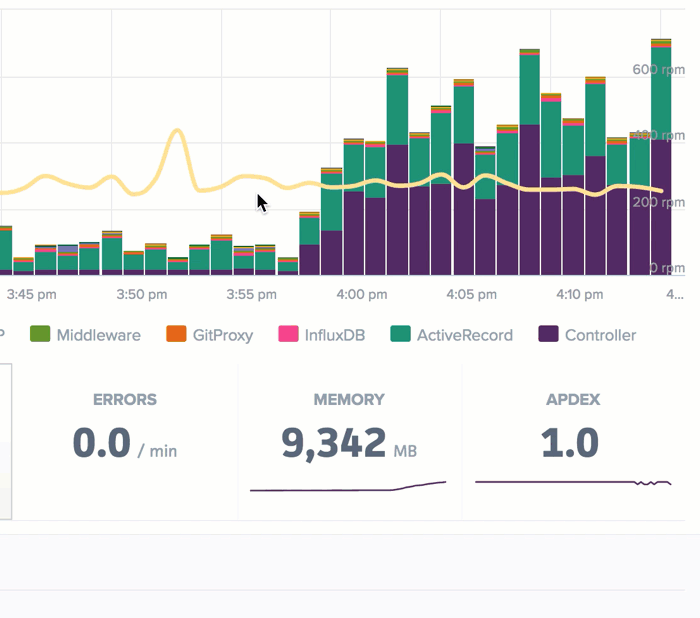Open the Apdex 1.0 card
Screen dimensions: 700x618
pos(573,442)
